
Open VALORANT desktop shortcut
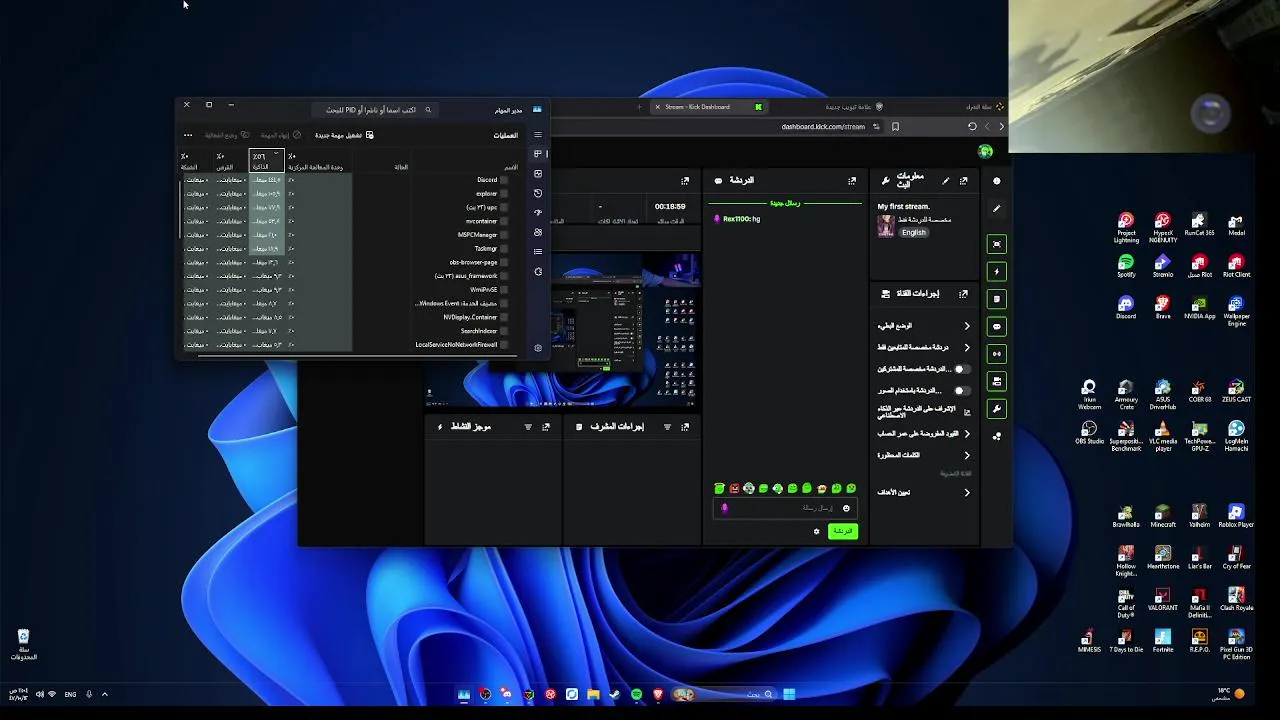[1163, 598]
